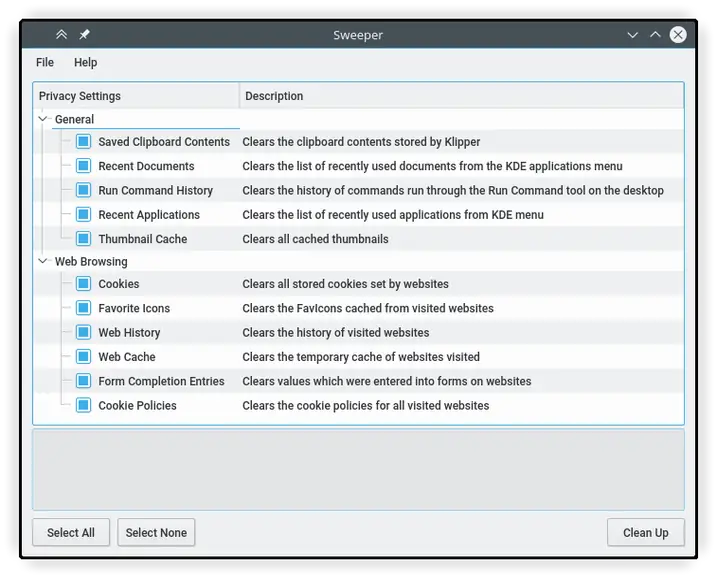Select the 'Saved Clipboard Contents' label
This screenshot has width=717, height=578.
tap(164, 142)
